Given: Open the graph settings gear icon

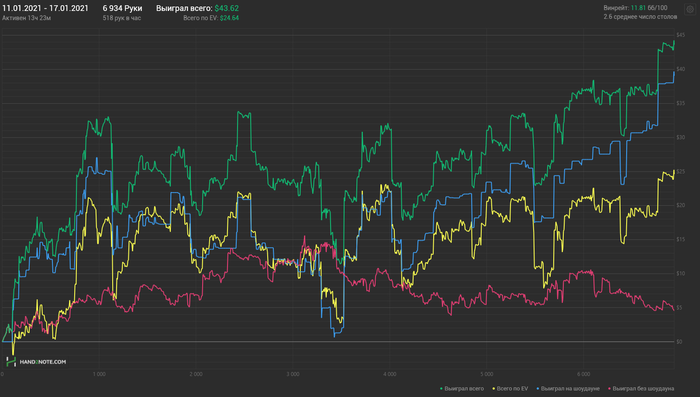Looking at the screenshot, I should [x=690, y=9].
